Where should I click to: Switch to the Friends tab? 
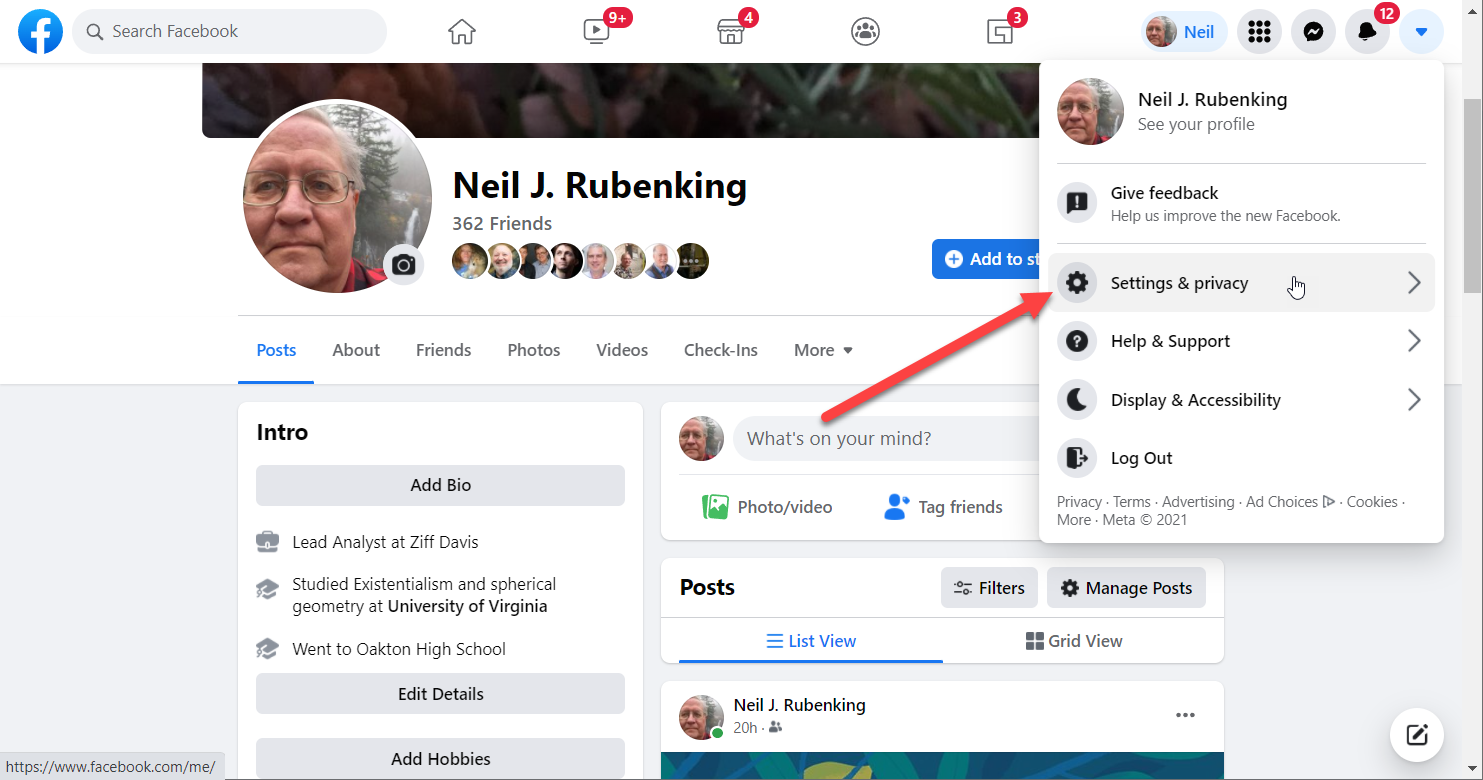tap(443, 350)
